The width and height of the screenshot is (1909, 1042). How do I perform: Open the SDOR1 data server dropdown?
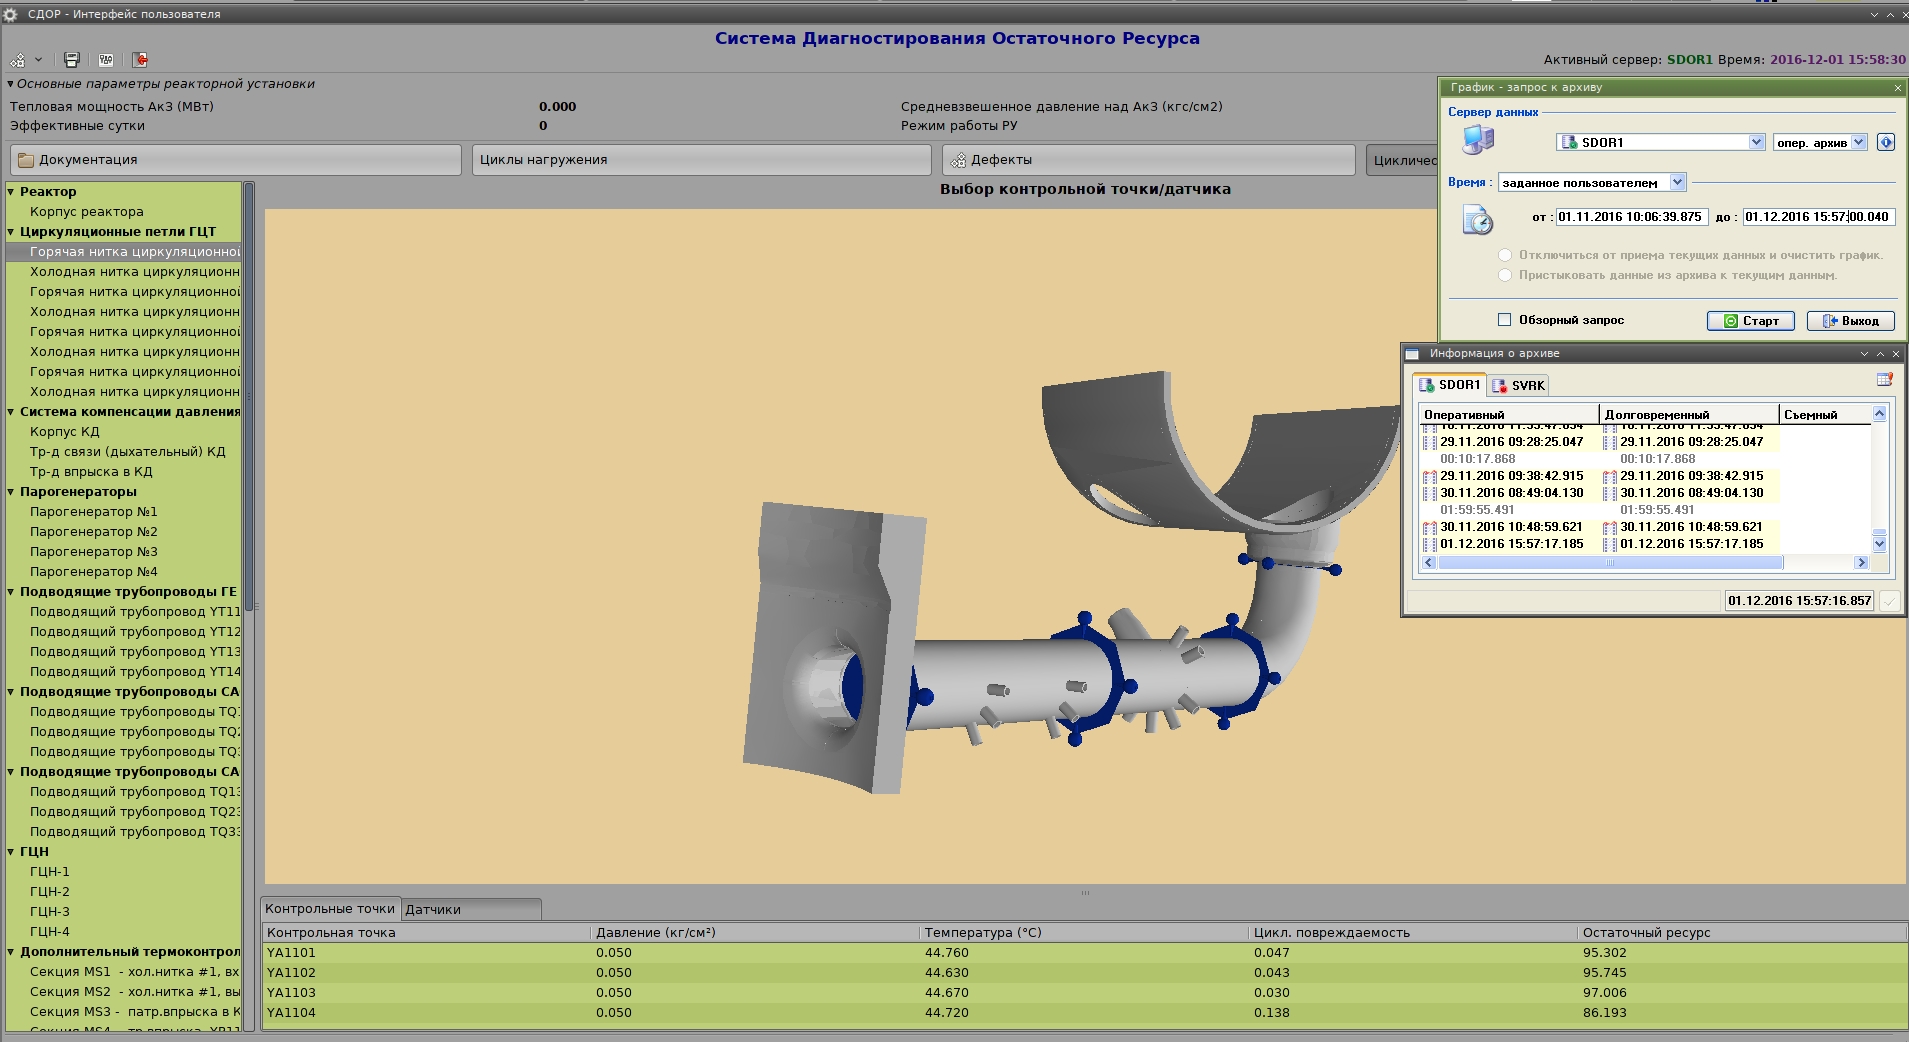pos(1756,142)
